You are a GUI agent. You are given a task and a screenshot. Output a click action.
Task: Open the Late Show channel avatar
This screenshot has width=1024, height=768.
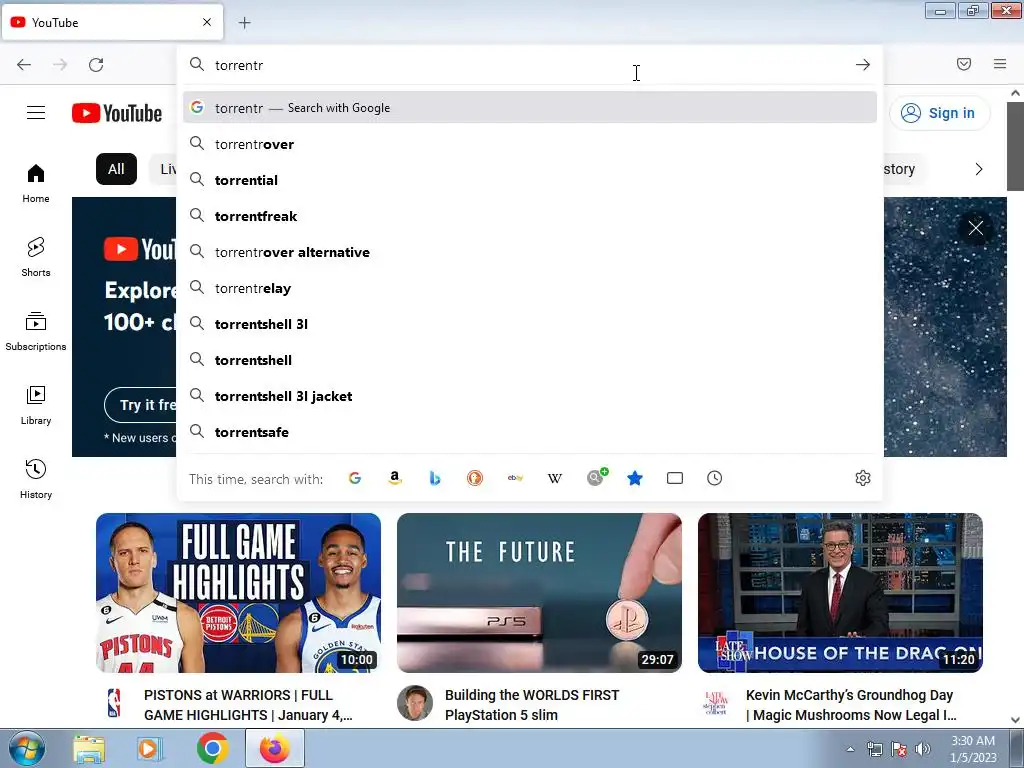point(715,703)
